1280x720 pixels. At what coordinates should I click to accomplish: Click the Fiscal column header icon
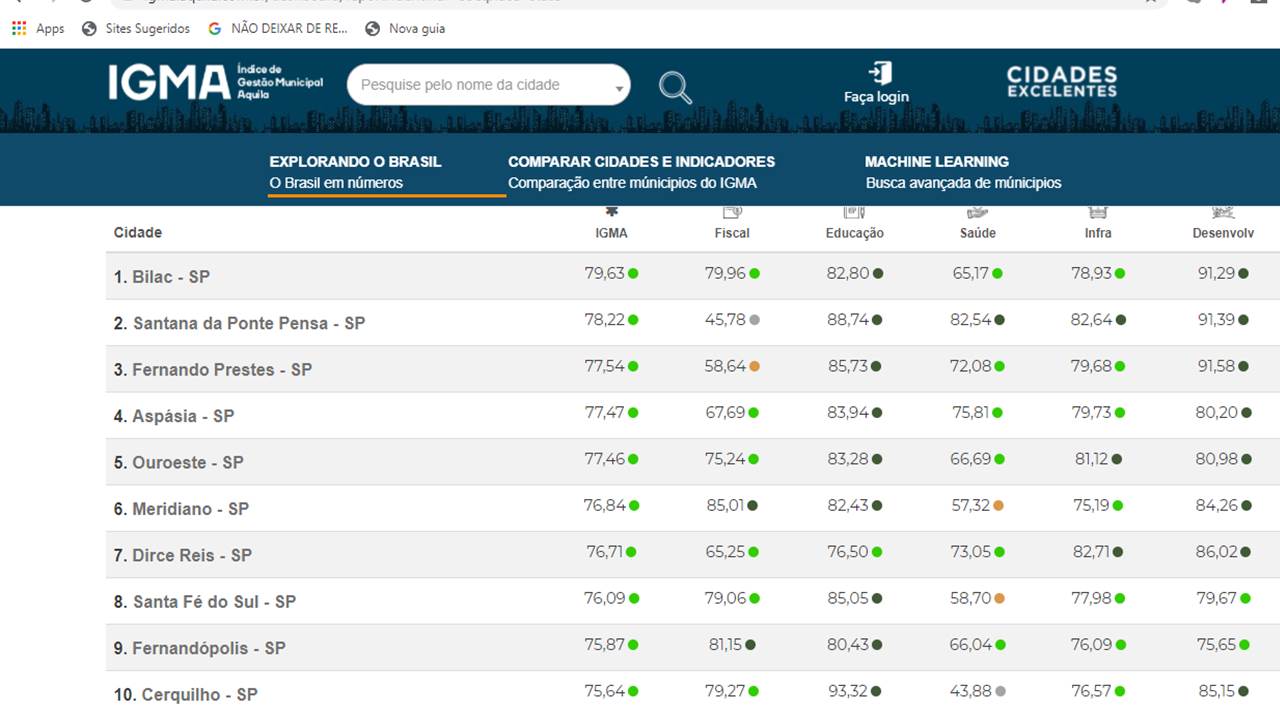732,212
